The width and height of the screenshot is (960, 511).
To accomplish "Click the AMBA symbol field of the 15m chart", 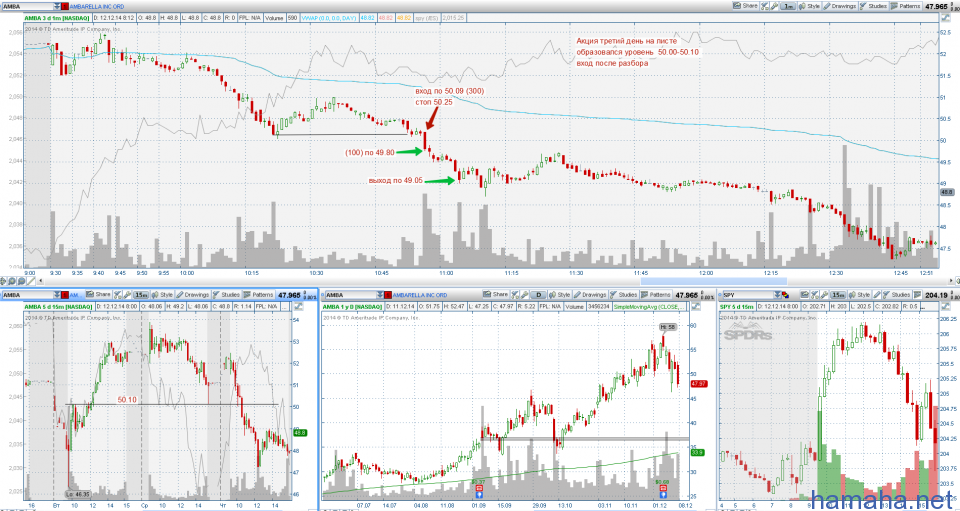I will tap(28, 295).
